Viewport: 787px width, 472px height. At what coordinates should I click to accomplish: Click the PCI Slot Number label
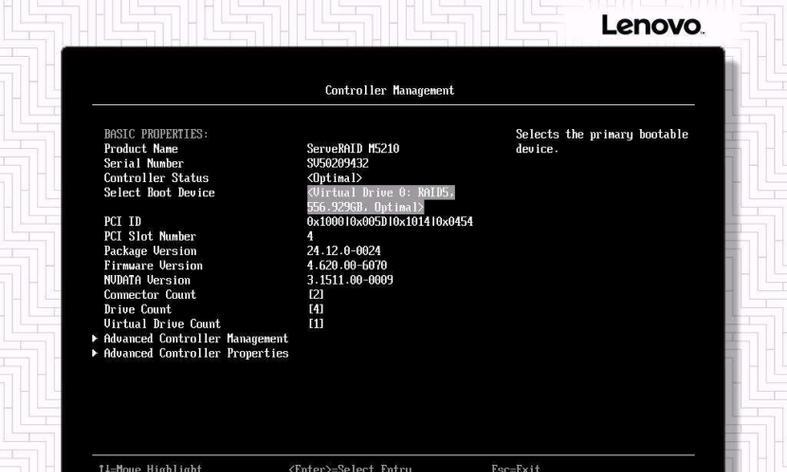pyautogui.click(x=150, y=237)
